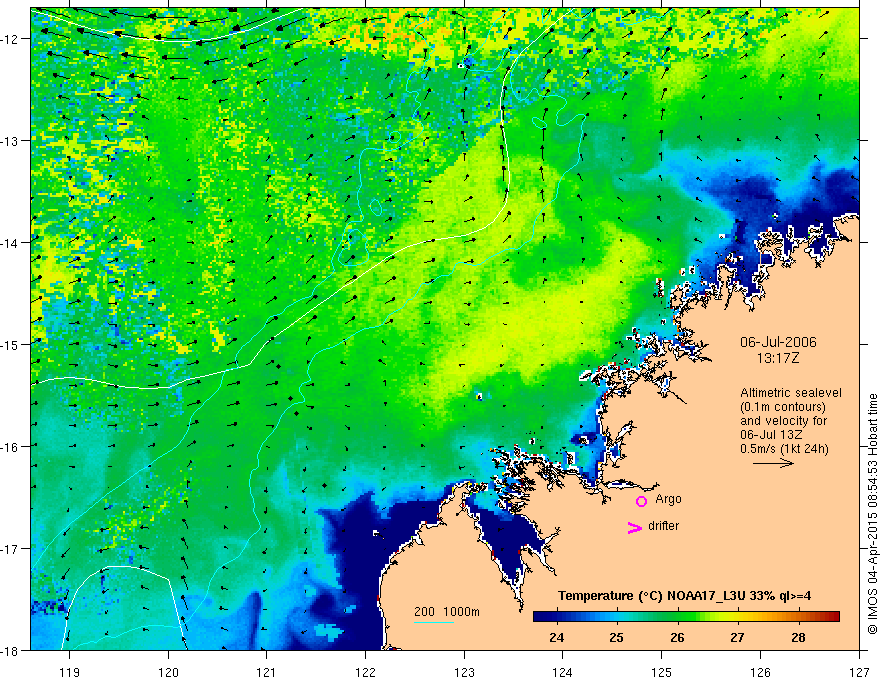Click the drifter legend label
The height and width of the screenshot is (680, 880).
click(x=663, y=526)
